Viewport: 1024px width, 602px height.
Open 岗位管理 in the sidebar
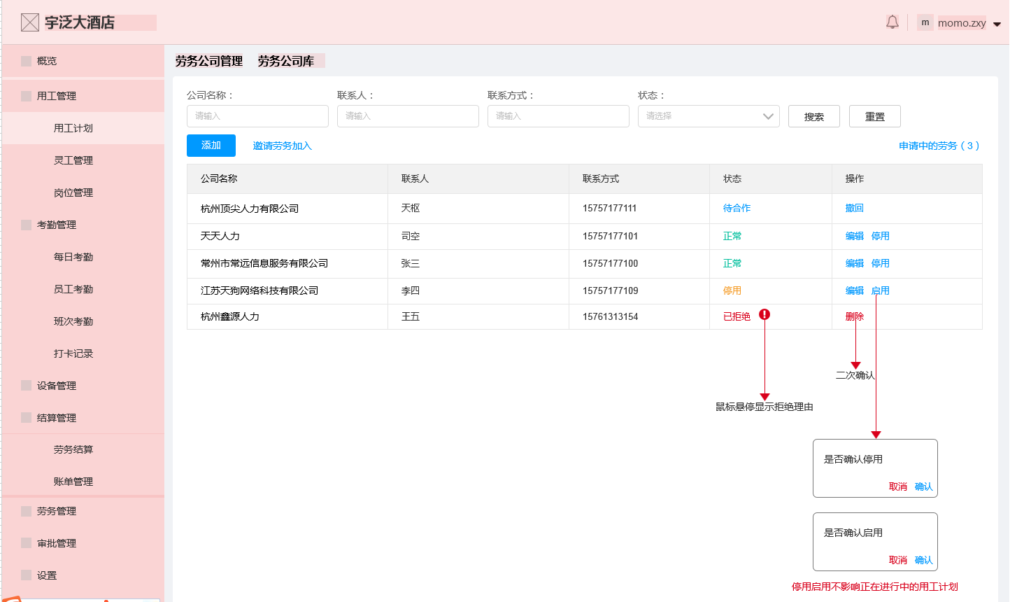(73, 193)
